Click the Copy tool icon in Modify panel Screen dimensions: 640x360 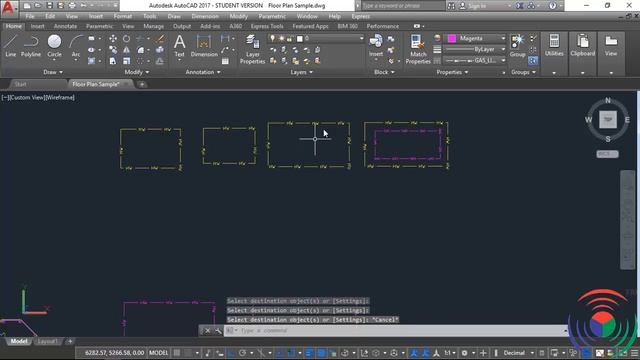tap(113, 50)
